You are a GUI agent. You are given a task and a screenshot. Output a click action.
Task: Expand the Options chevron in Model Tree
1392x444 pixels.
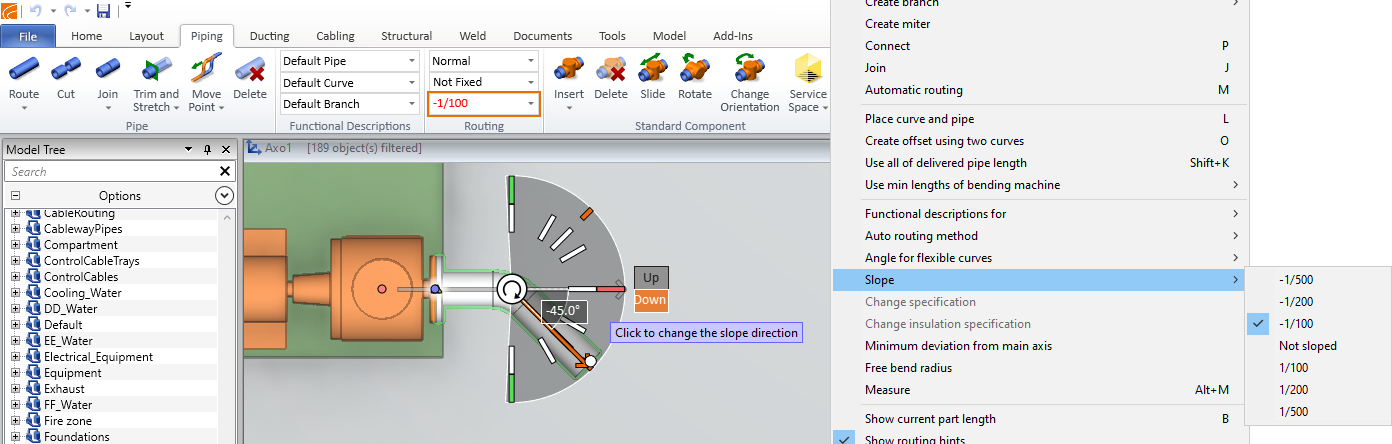click(x=225, y=196)
